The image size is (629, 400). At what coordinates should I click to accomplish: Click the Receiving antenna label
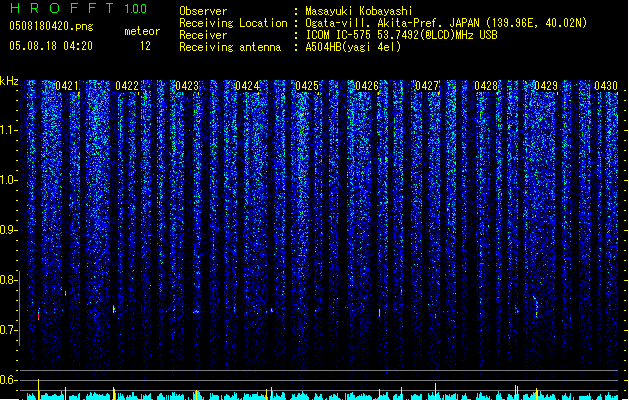(x=230, y=47)
